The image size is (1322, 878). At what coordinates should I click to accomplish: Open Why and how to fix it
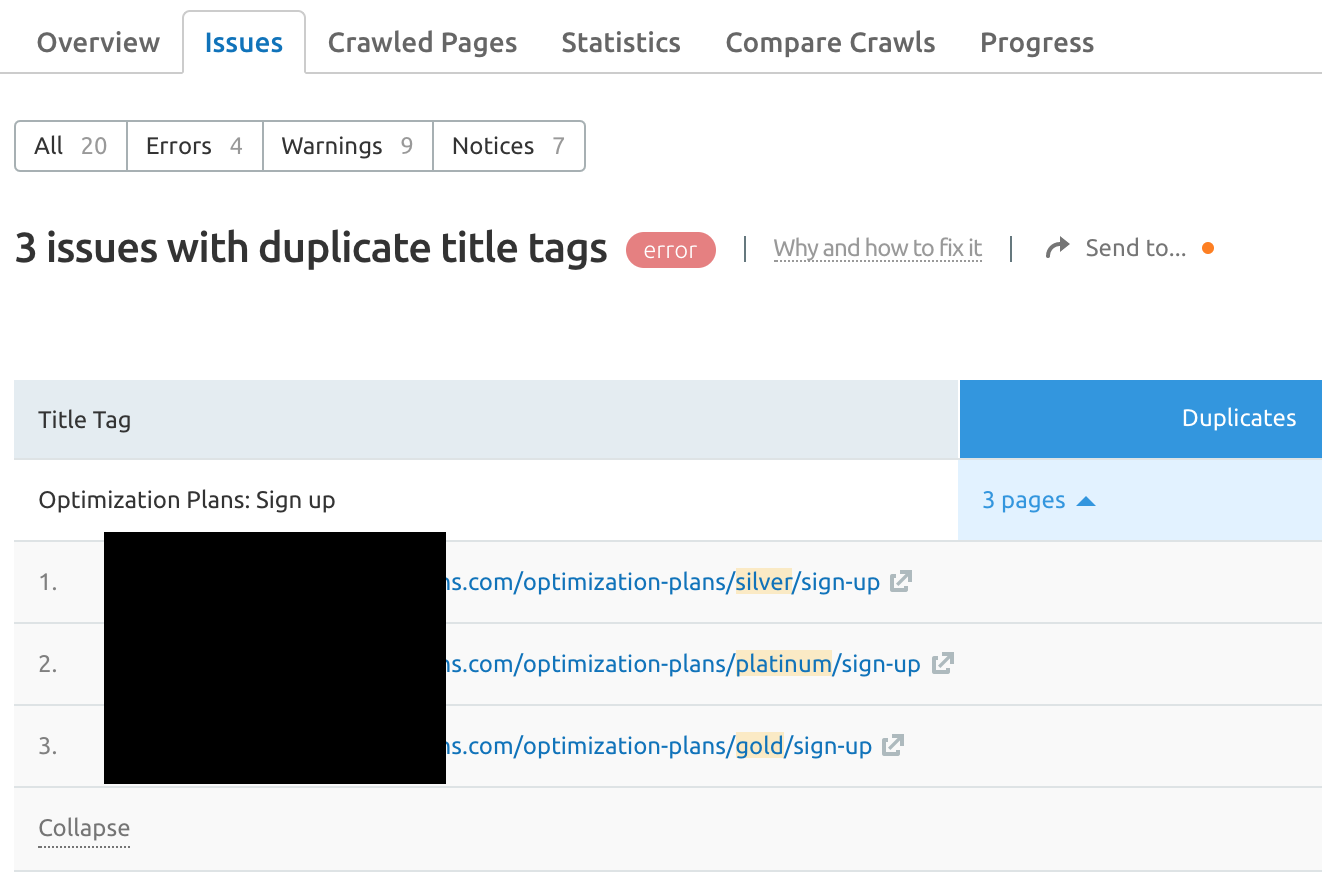tap(878, 248)
